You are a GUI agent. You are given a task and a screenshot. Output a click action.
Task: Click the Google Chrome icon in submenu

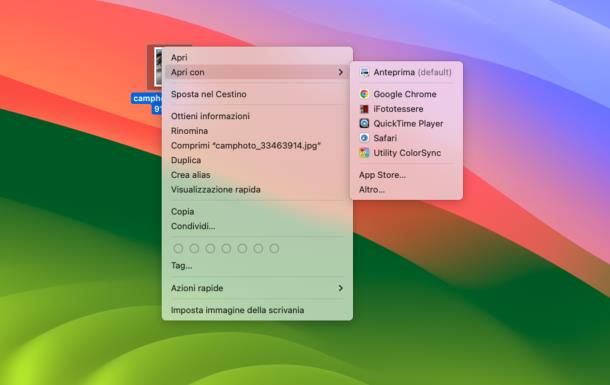pos(364,94)
